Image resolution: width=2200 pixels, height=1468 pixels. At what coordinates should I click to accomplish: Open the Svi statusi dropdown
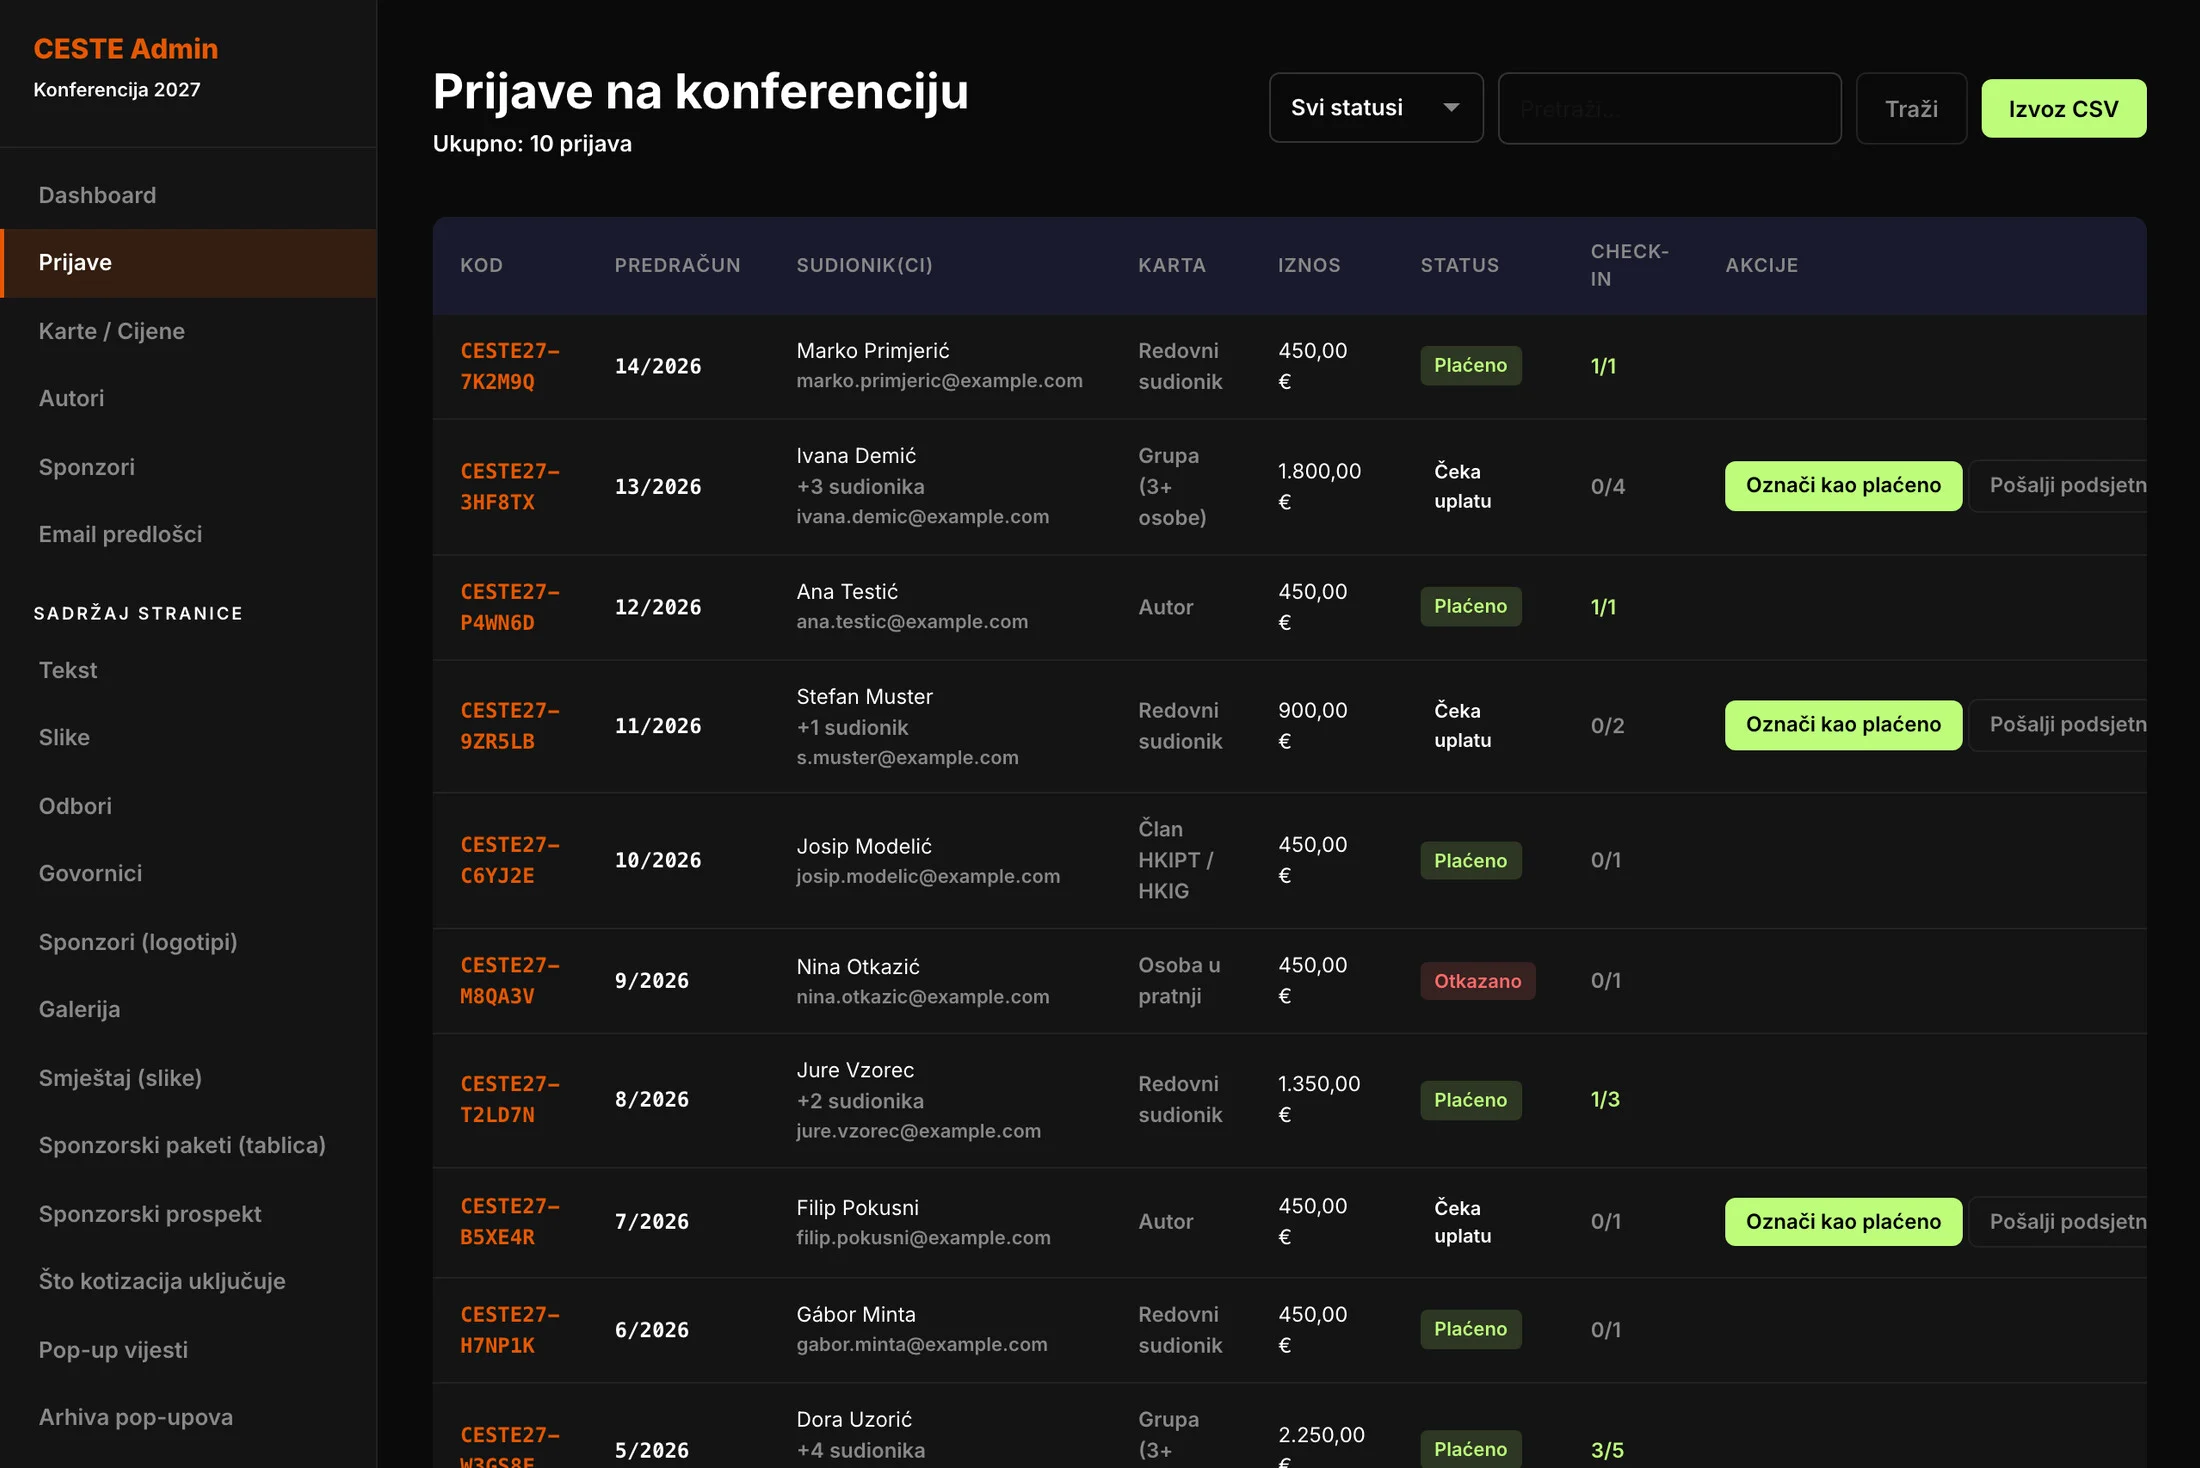point(1375,108)
